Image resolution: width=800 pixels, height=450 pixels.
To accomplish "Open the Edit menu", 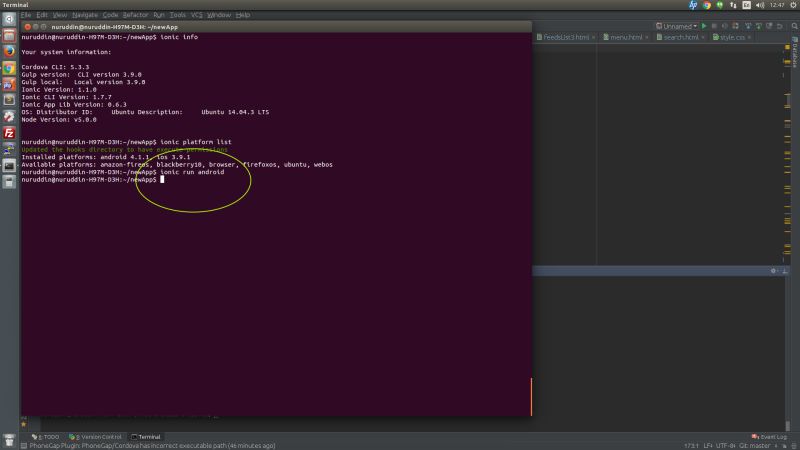I will click(42, 15).
